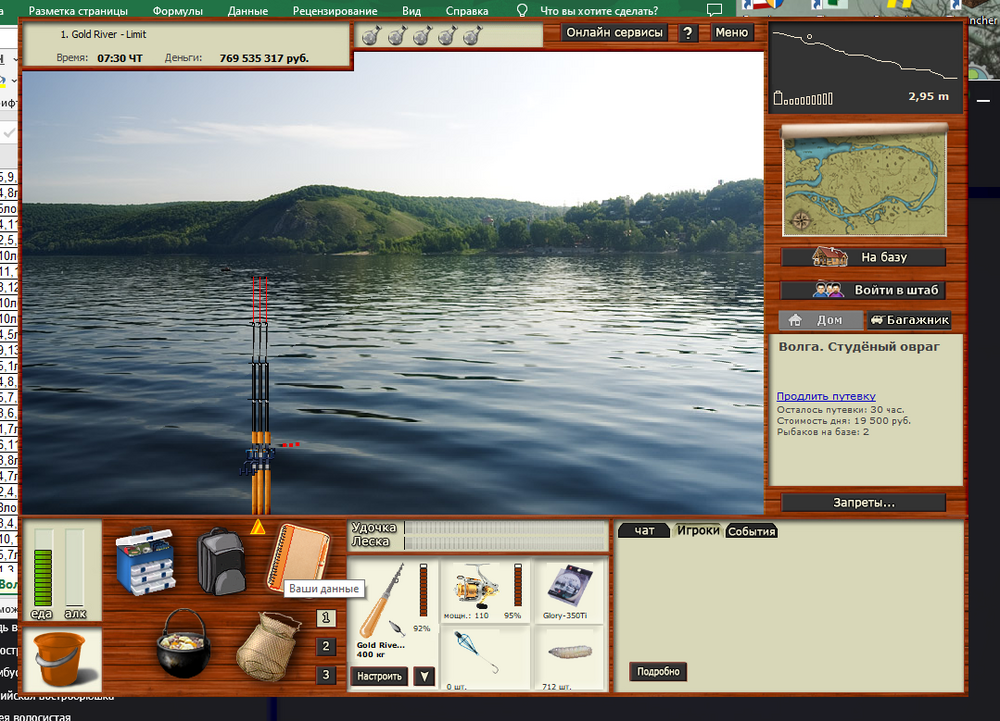Image resolution: width=1000 pixels, height=721 pixels.
Task: Expand the arrow next to Настроить
Action: pos(424,677)
